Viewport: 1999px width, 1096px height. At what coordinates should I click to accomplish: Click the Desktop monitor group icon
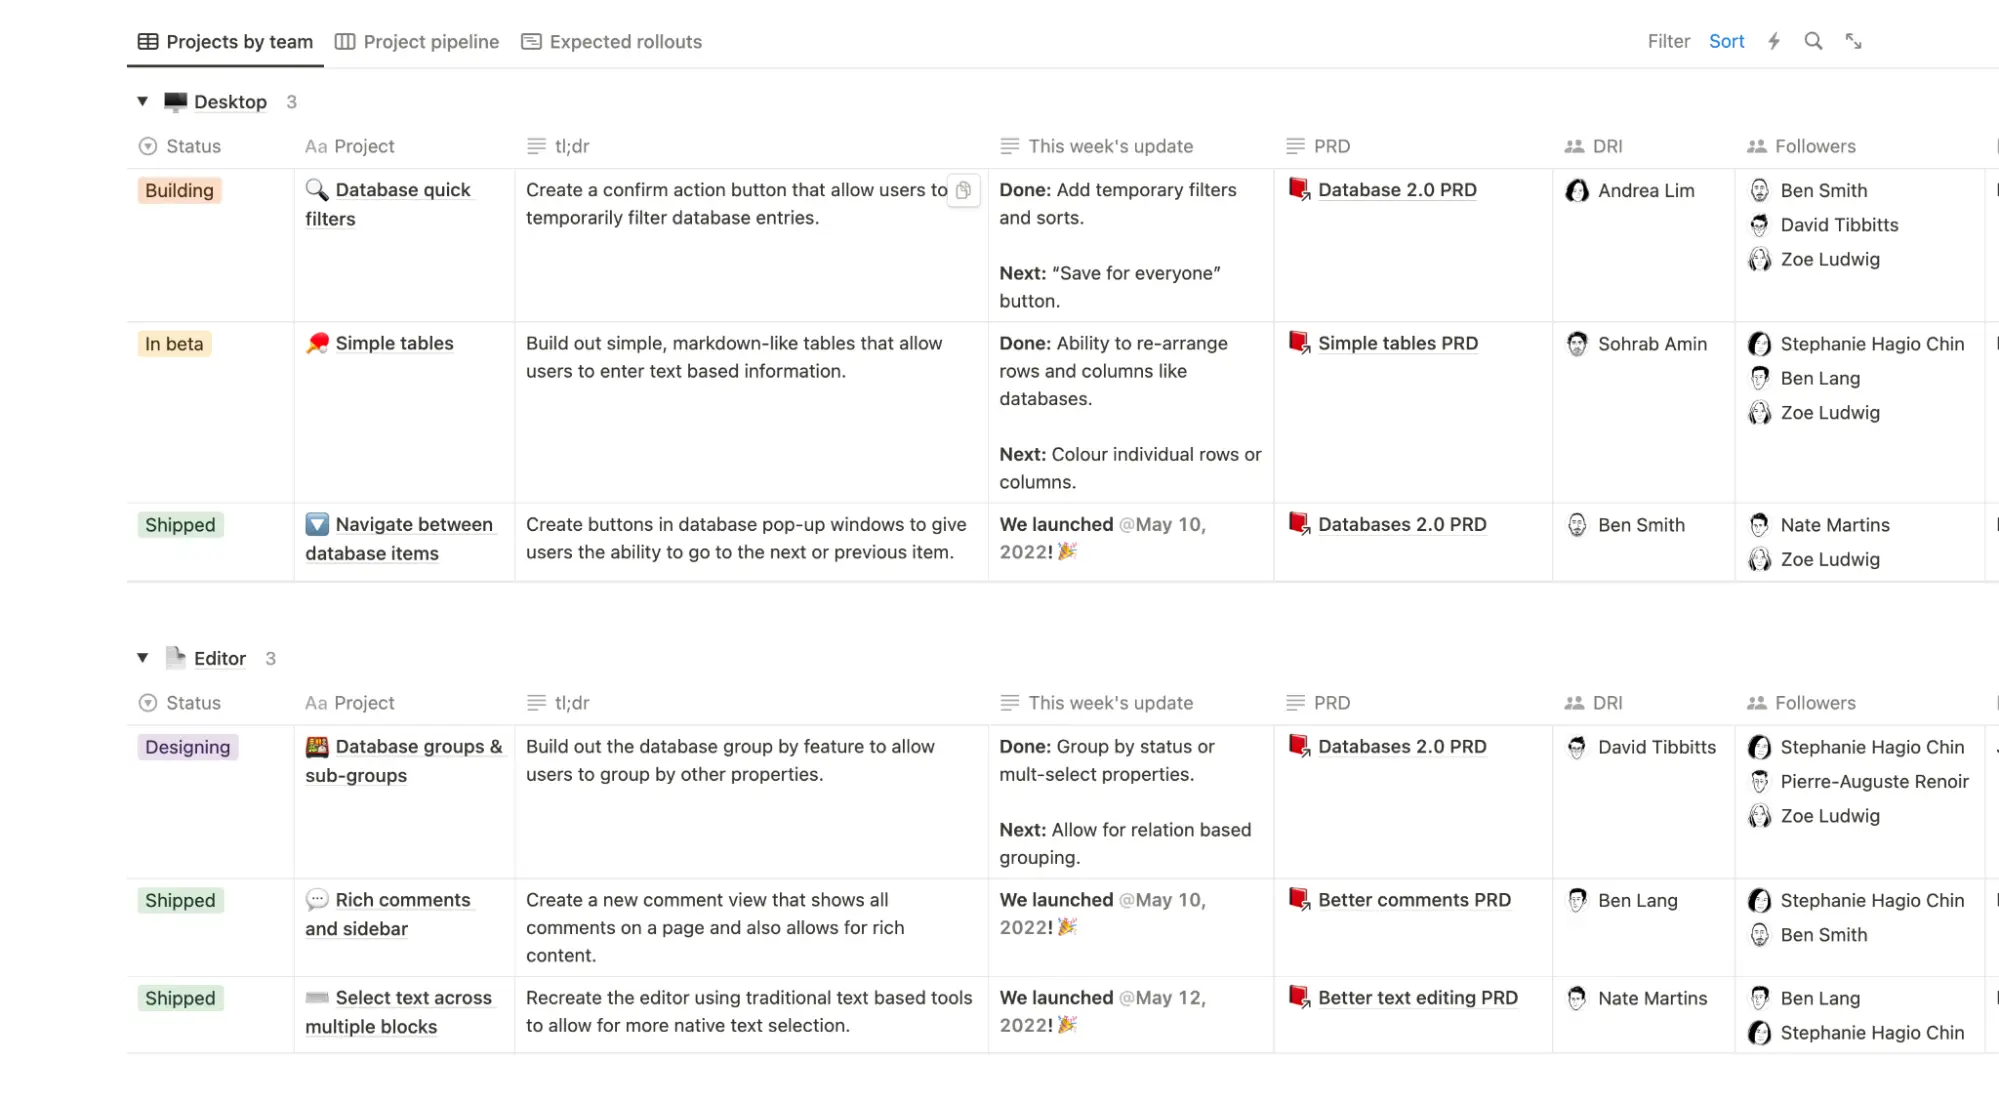tap(176, 102)
